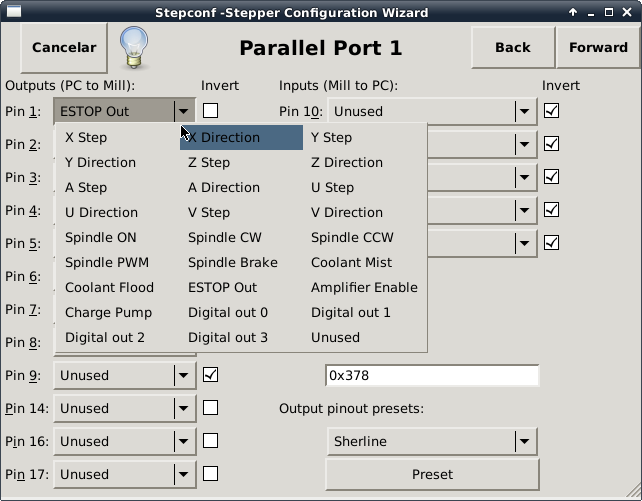The height and width of the screenshot is (501, 642).
Task: Toggle Pin 1 invert checkbox
Action: click(x=210, y=111)
